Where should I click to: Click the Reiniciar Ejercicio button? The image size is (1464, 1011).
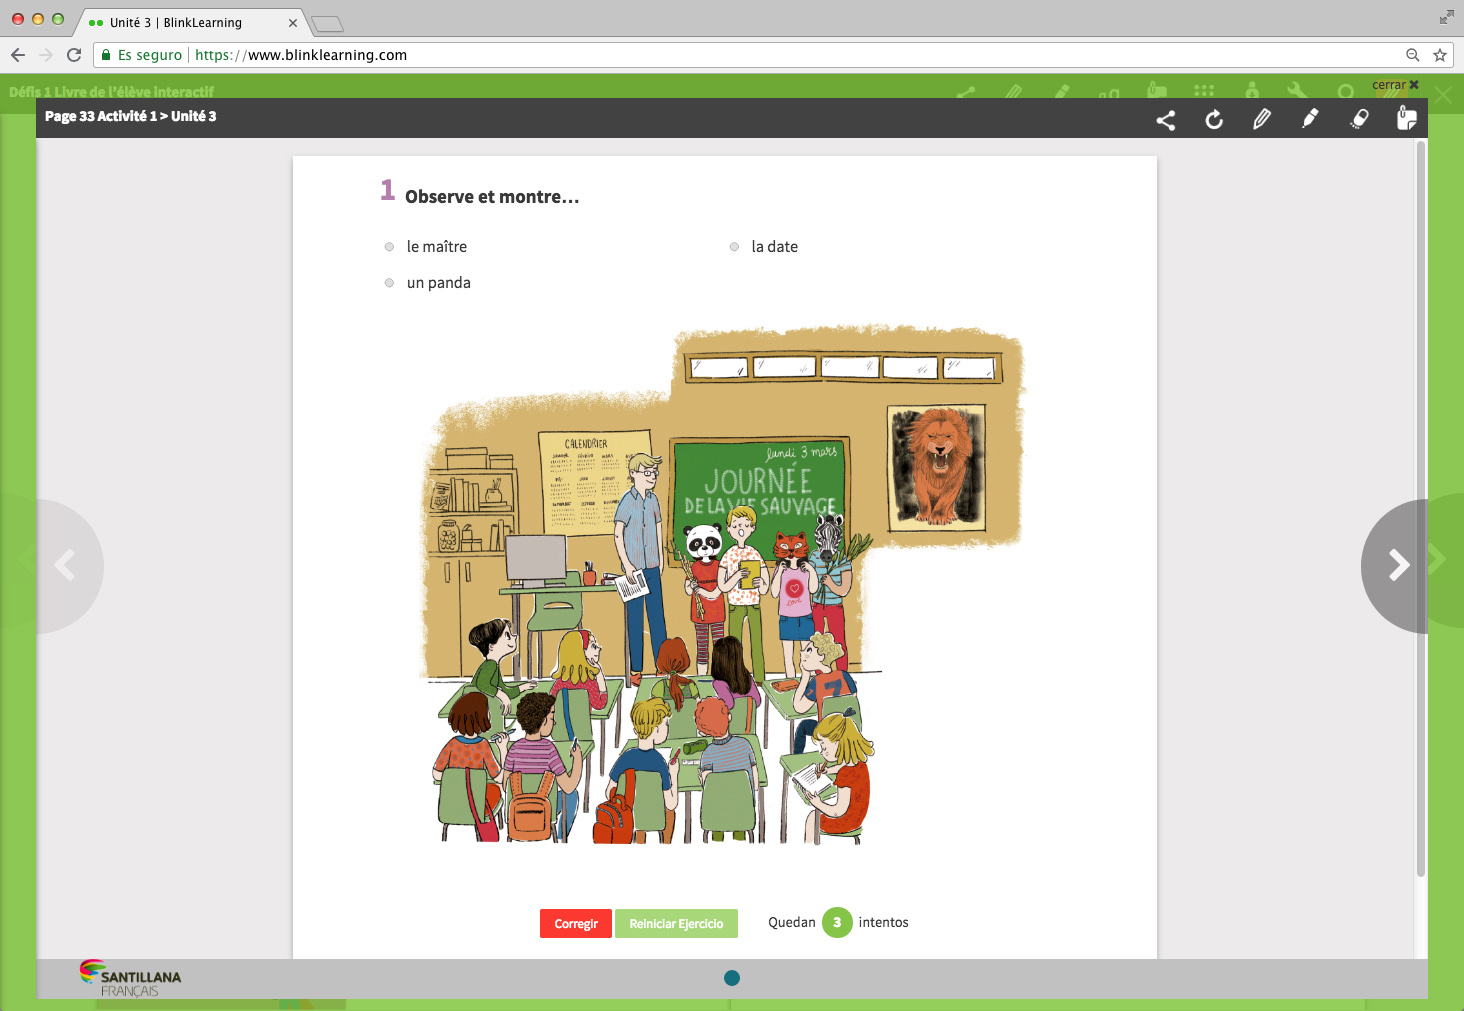(676, 924)
